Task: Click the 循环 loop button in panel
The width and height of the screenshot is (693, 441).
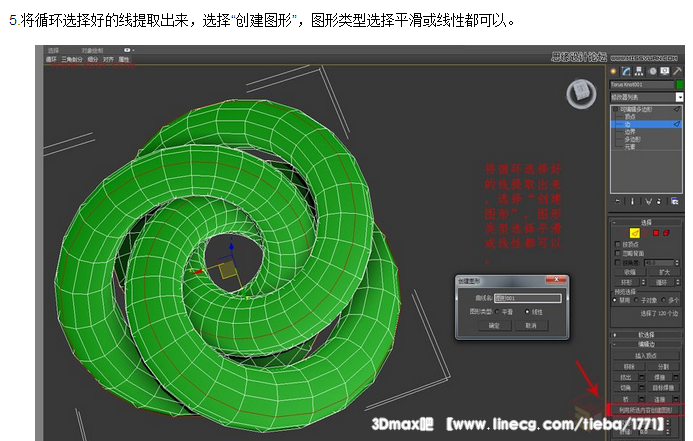Action: pos(661,282)
